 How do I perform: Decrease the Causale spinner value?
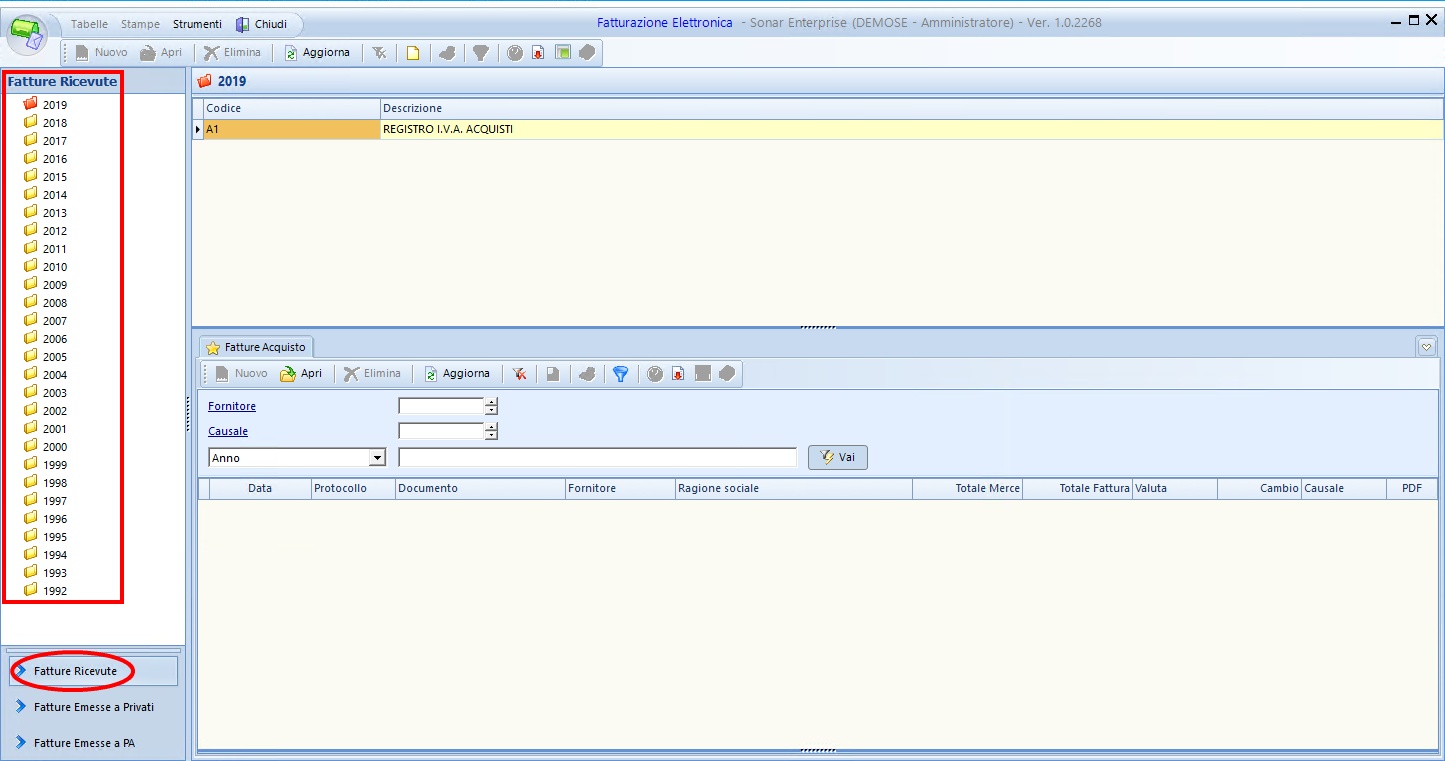[x=491, y=436]
